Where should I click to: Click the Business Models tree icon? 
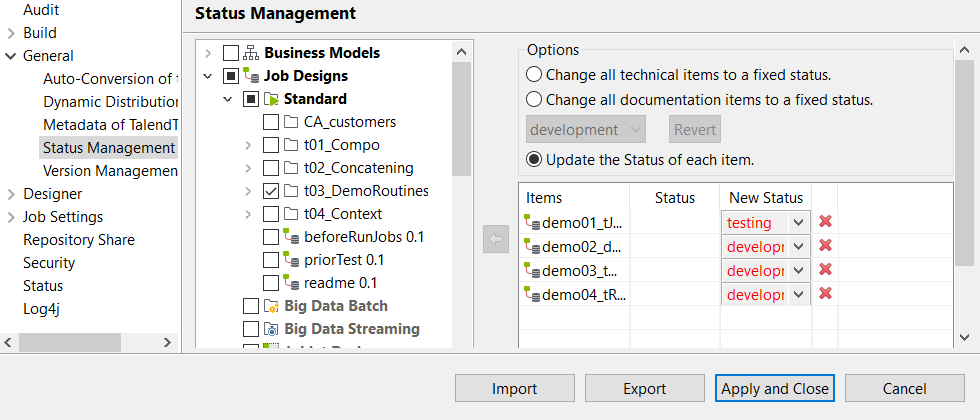click(x=251, y=53)
